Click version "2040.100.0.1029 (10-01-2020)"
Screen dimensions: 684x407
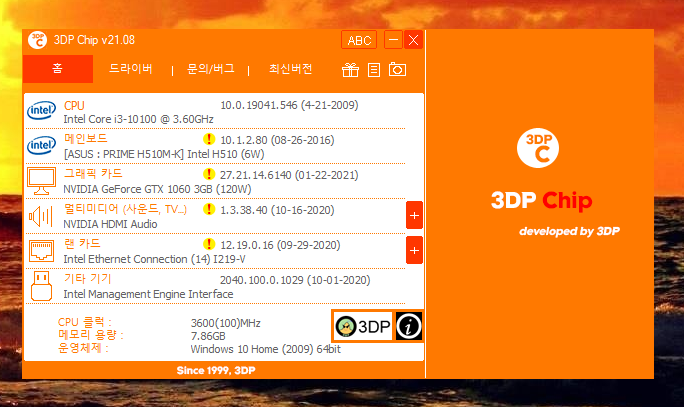coord(295,280)
